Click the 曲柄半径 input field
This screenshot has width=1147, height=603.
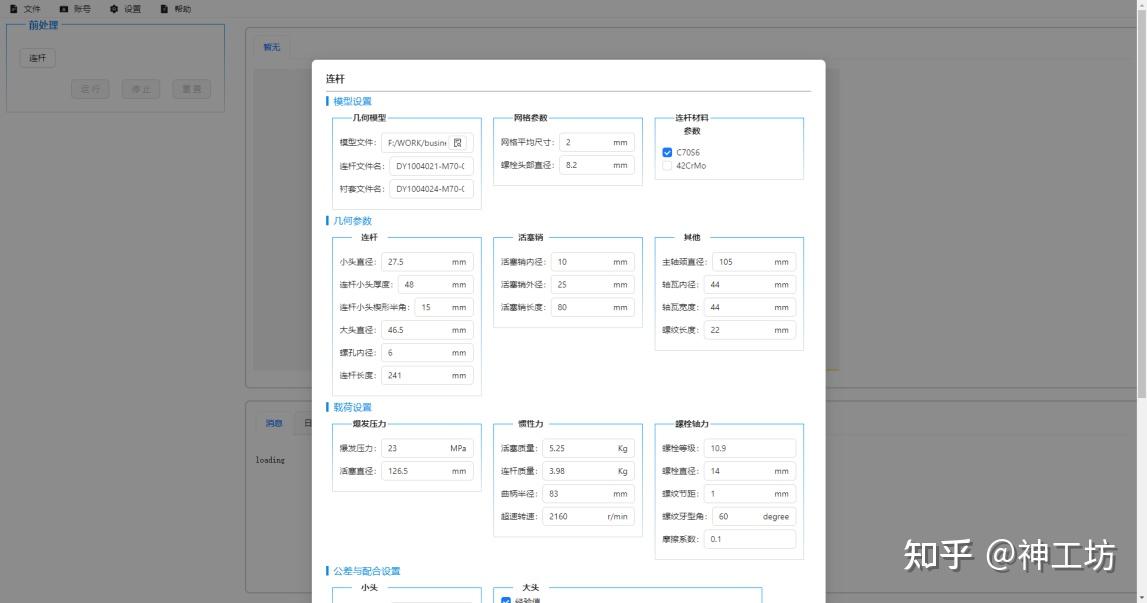click(588, 494)
